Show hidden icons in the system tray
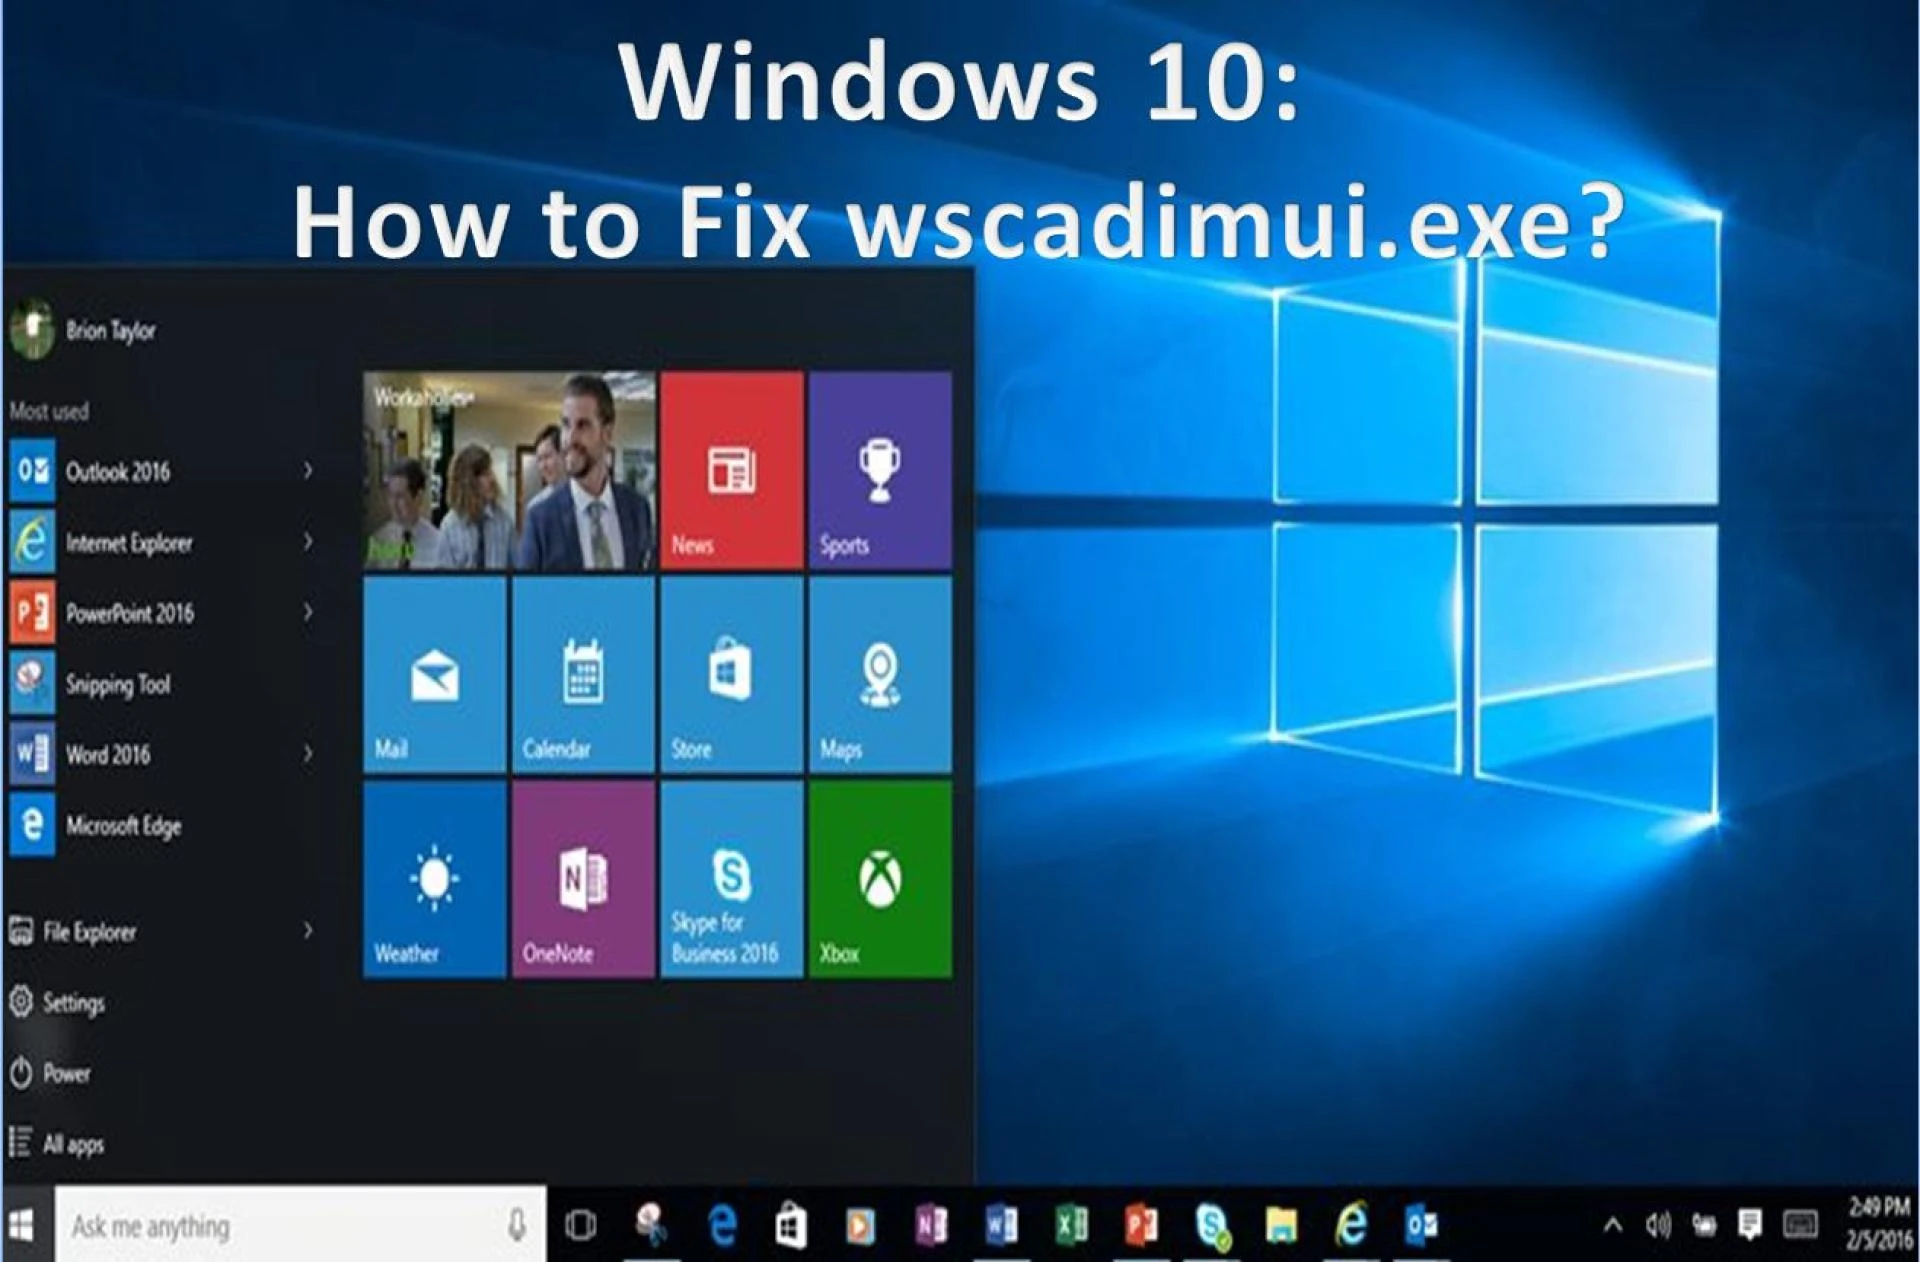Viewport: 1920px width, 1262px height. coord(1612,1221)
